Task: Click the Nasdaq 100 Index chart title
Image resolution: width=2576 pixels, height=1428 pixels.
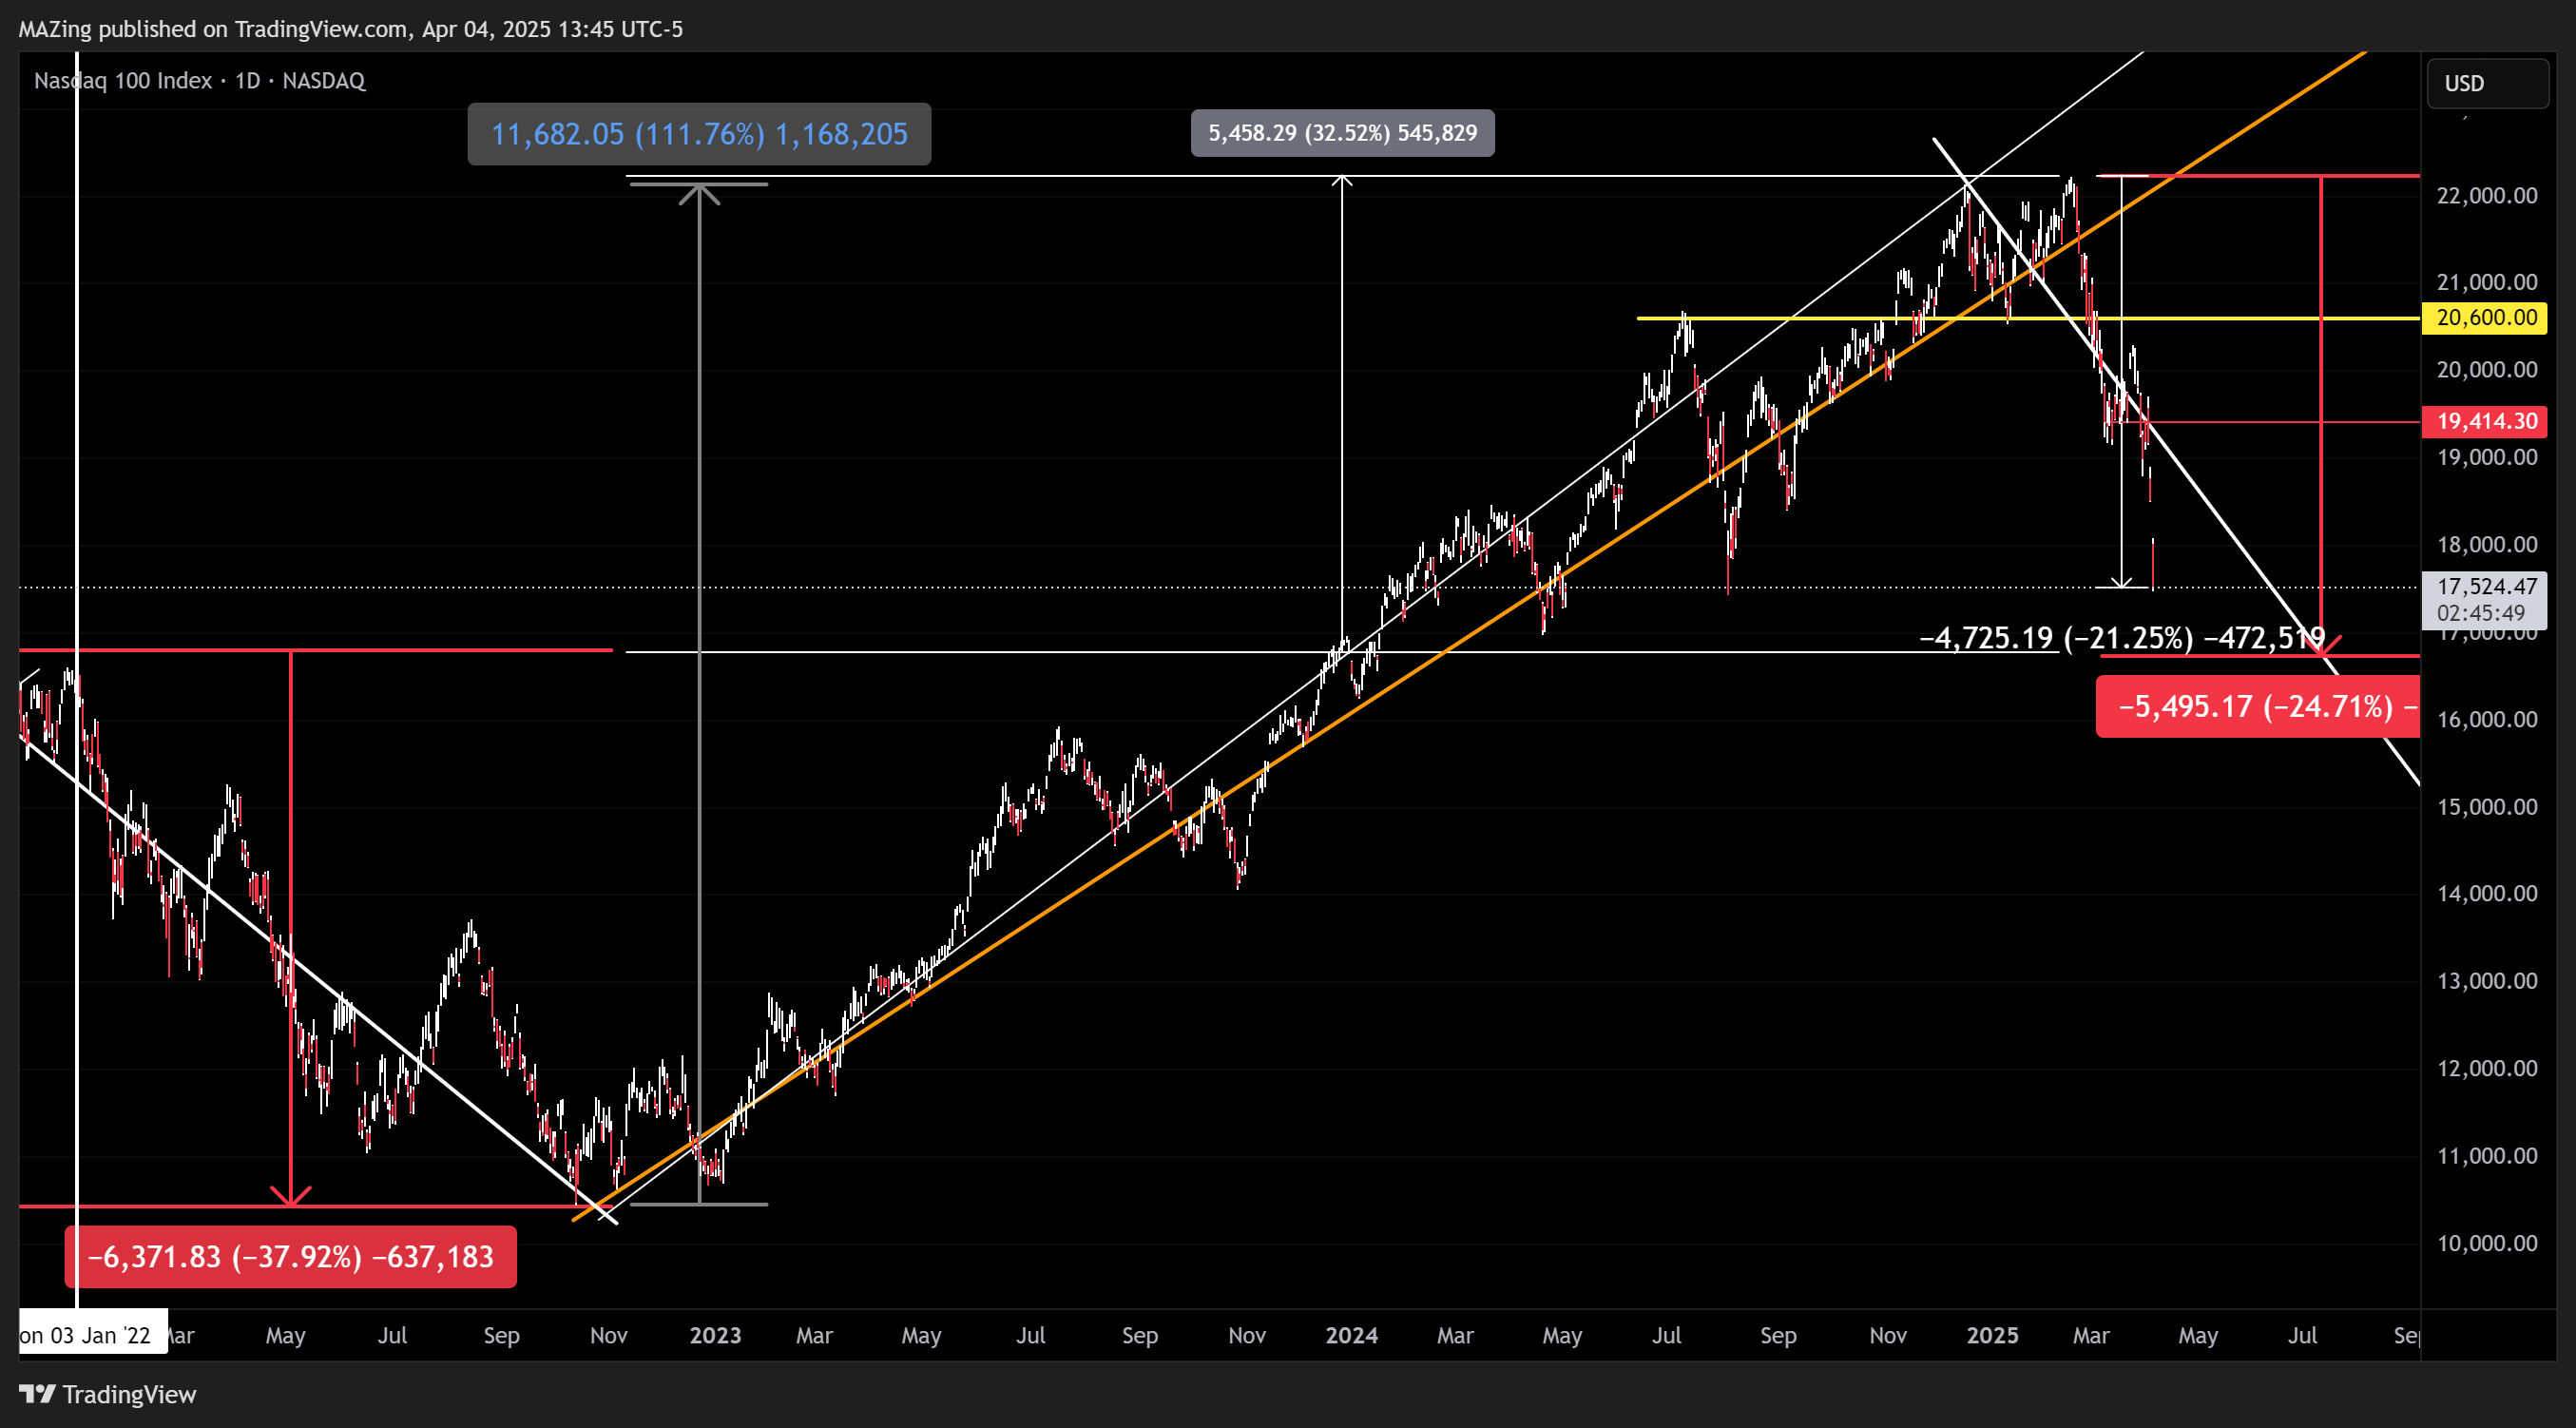Action: [x=200, y=80]
